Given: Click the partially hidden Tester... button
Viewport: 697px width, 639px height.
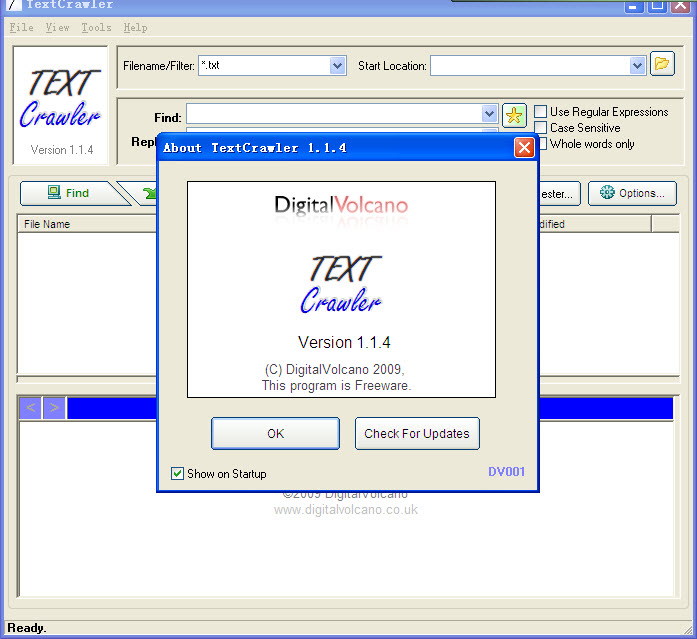Looking at the screenshot, I should pyautogui.click(x=559, y=193).
